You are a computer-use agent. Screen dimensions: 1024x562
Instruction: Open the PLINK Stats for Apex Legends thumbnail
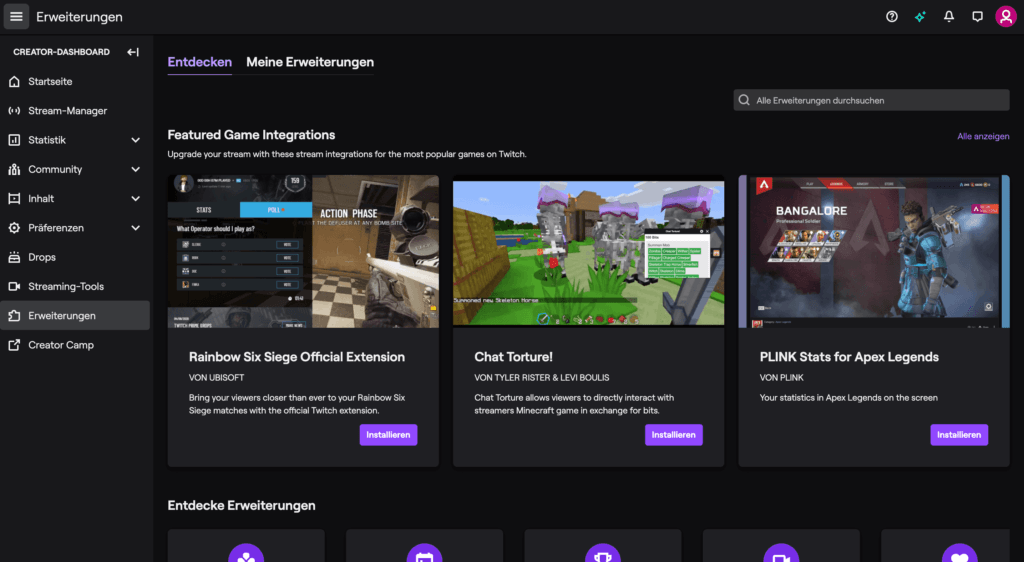[x=873, y=251]
